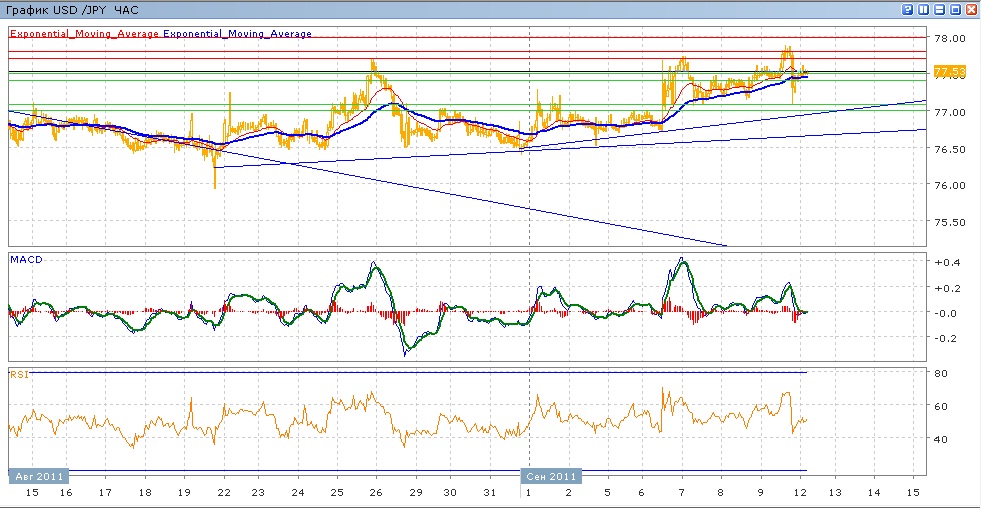The image size is (982, 508).
Task: Click the Сен 2011 month marker
Action: point(550,476)
